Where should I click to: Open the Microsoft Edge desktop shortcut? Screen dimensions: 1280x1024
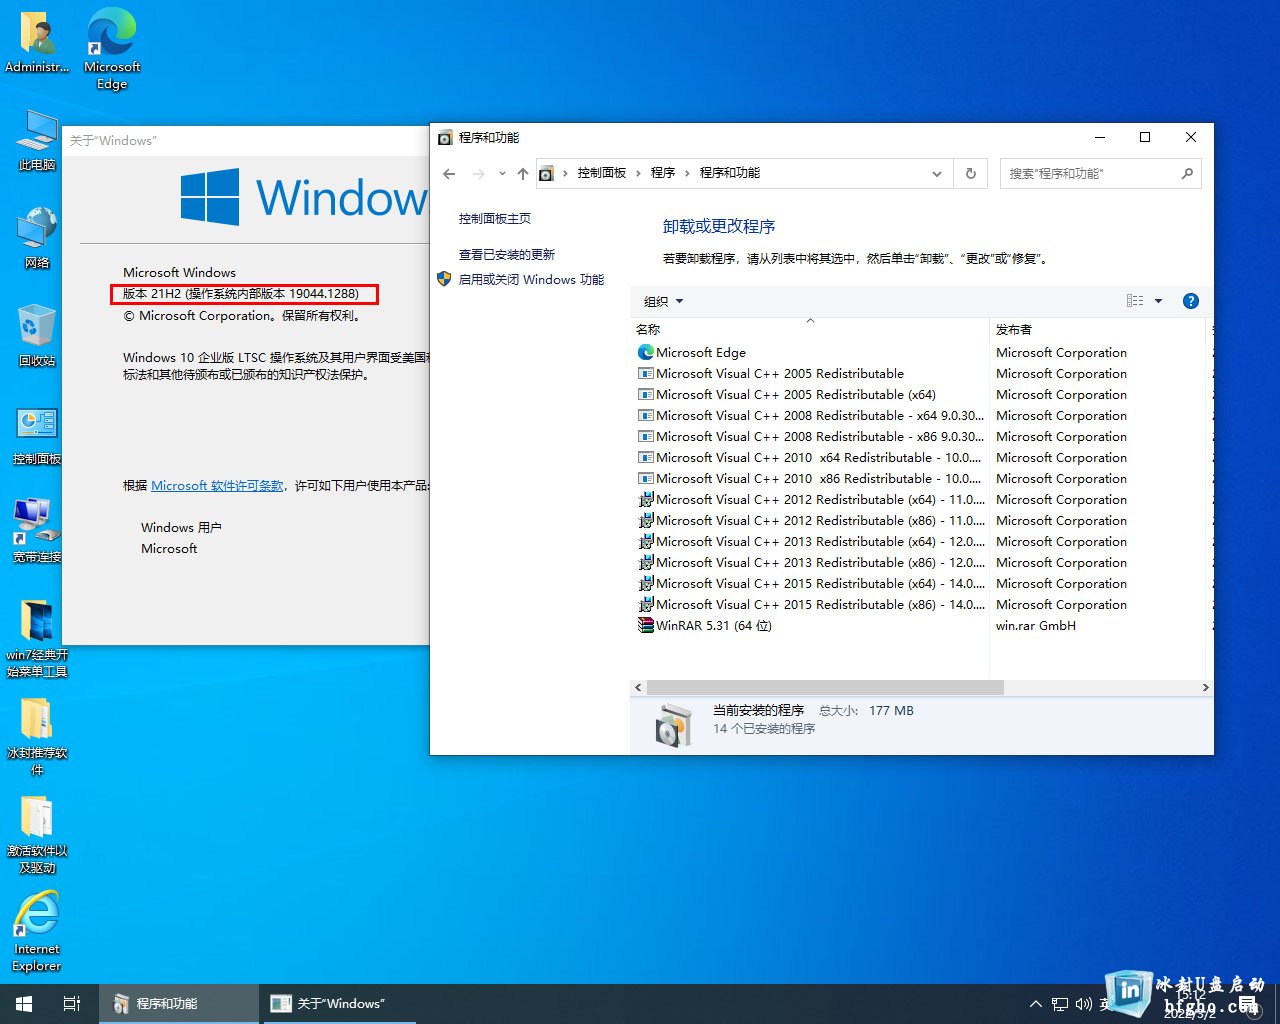[112, 48]
